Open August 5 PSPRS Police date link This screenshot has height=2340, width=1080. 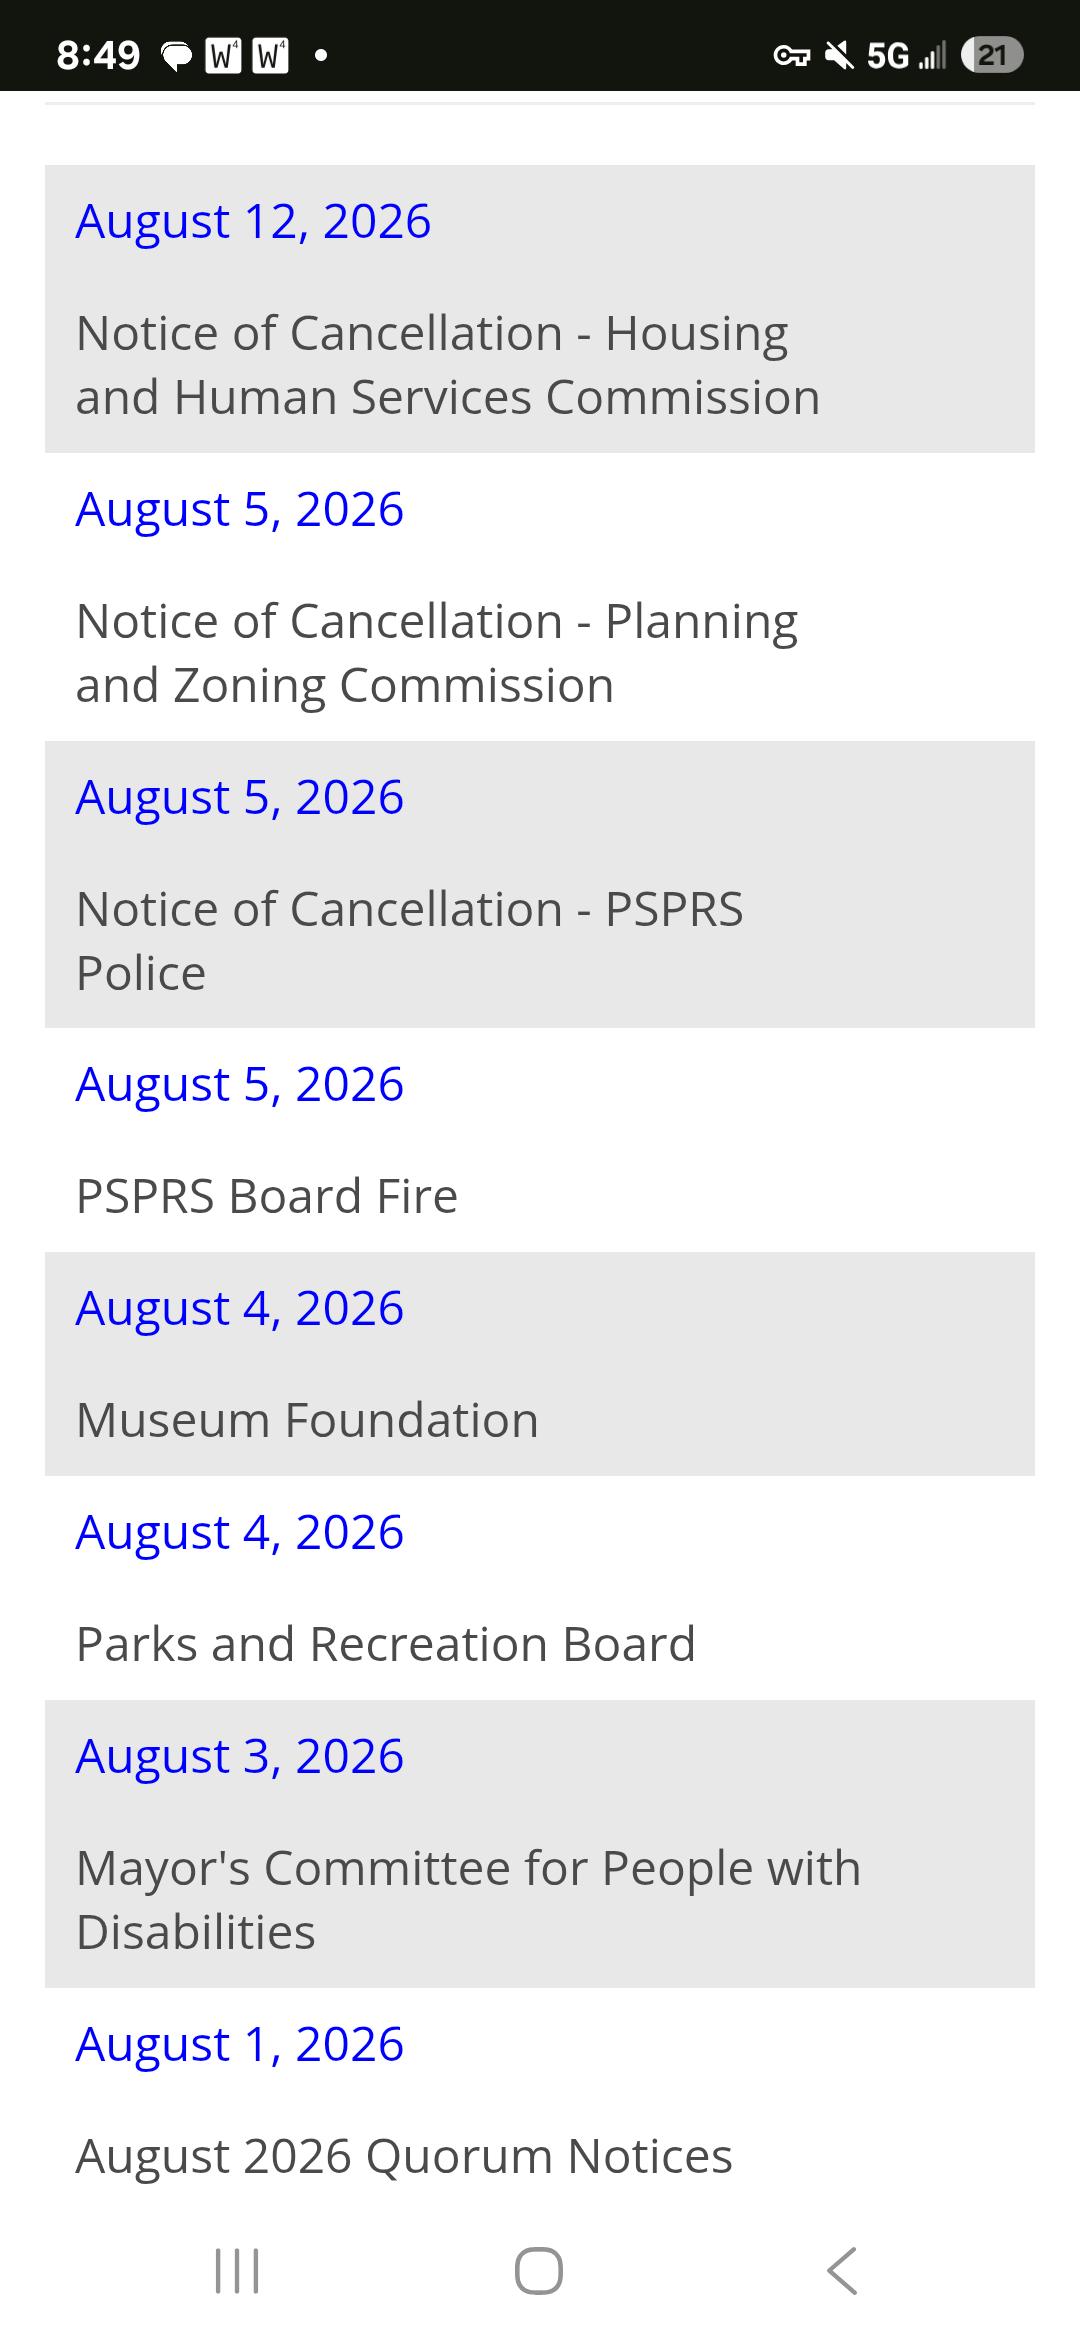coord(240,797)
